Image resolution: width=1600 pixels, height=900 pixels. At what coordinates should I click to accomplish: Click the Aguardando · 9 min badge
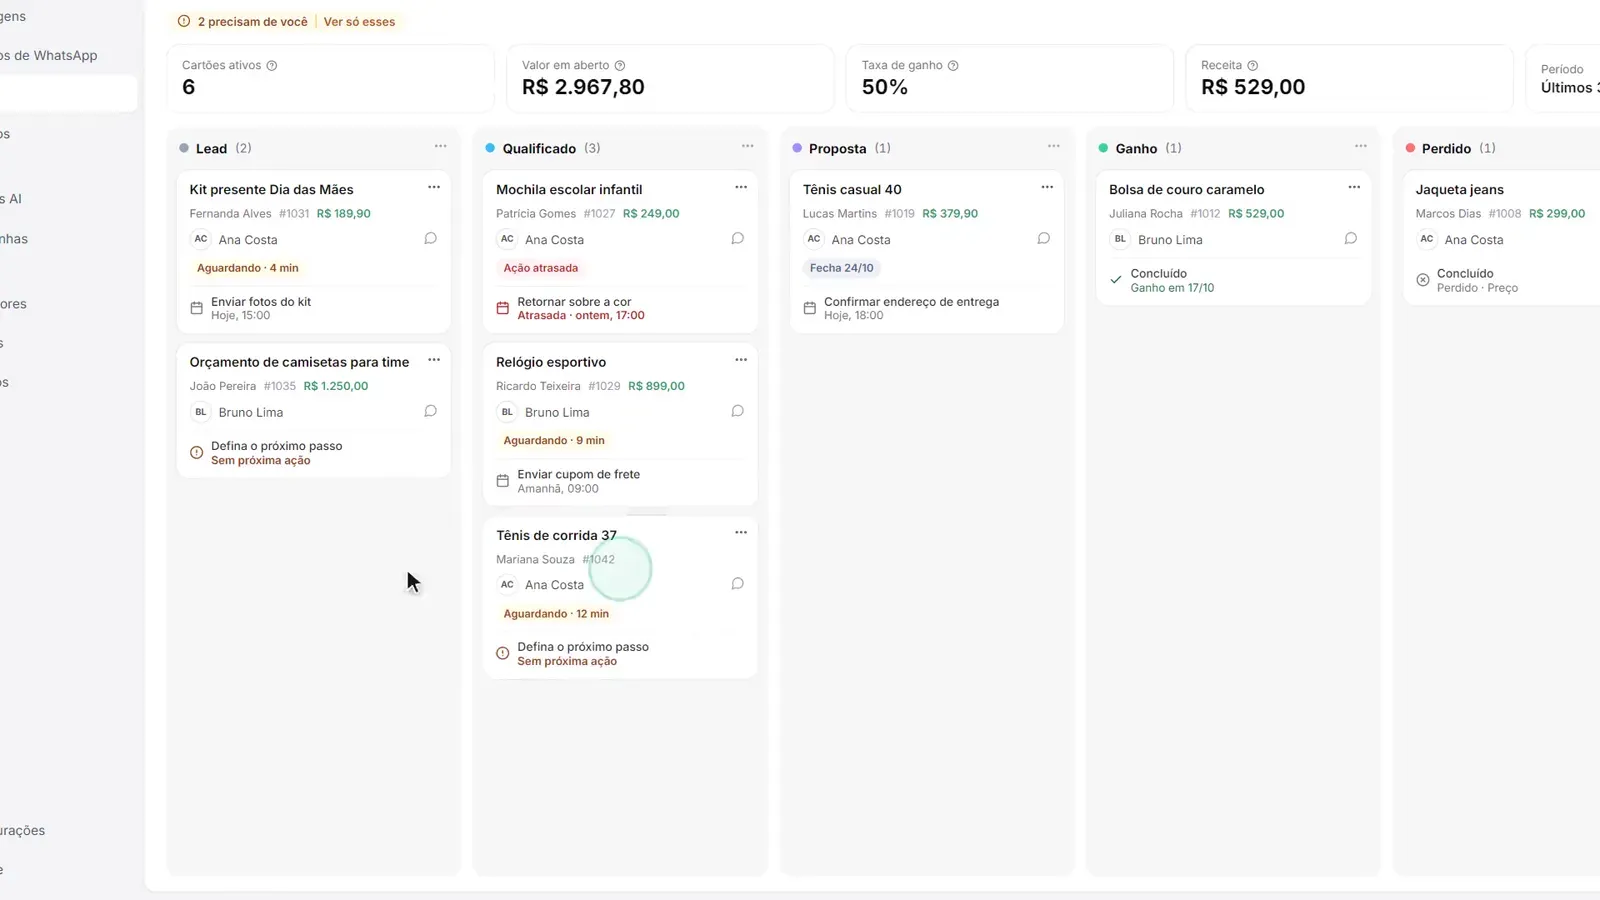click(554, 441)
